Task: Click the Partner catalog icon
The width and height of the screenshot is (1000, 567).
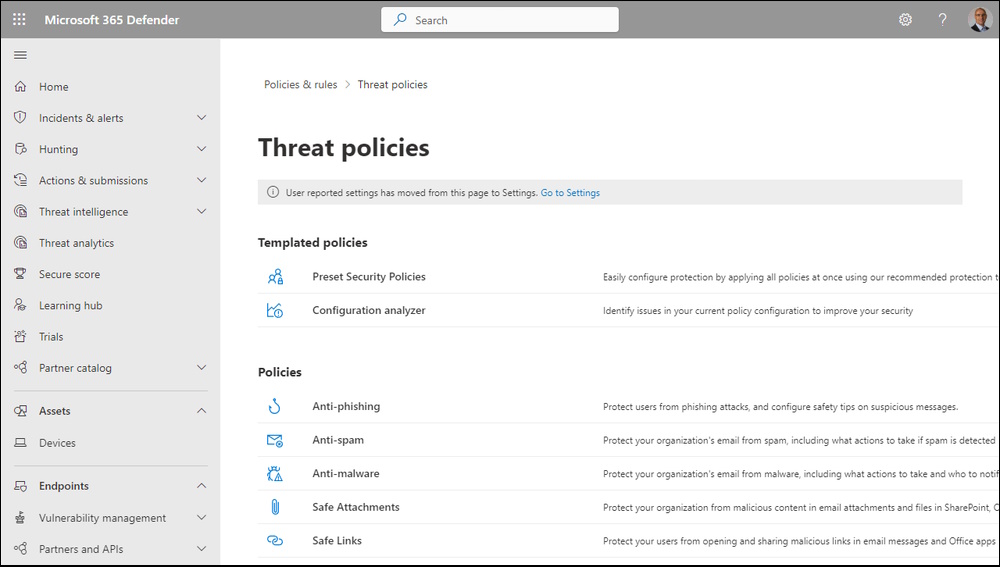Action: (20, 367)
